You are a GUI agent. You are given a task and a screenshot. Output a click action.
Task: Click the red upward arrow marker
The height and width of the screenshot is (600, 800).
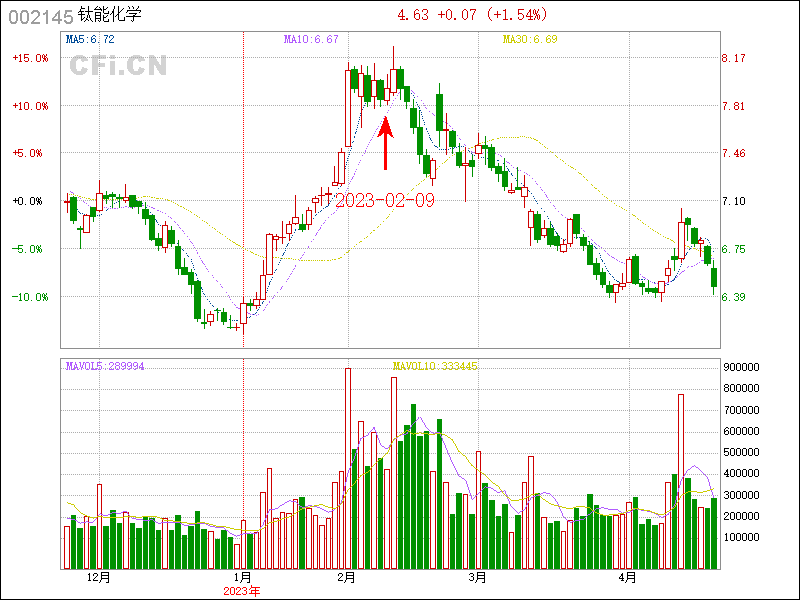click(x=386, y=143)
